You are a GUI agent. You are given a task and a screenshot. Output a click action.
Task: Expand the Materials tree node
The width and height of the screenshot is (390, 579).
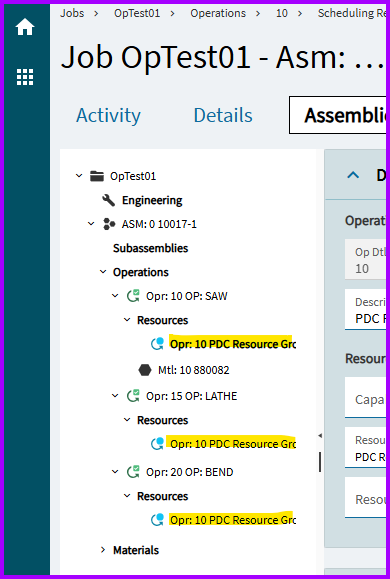(x=103, y=550)
